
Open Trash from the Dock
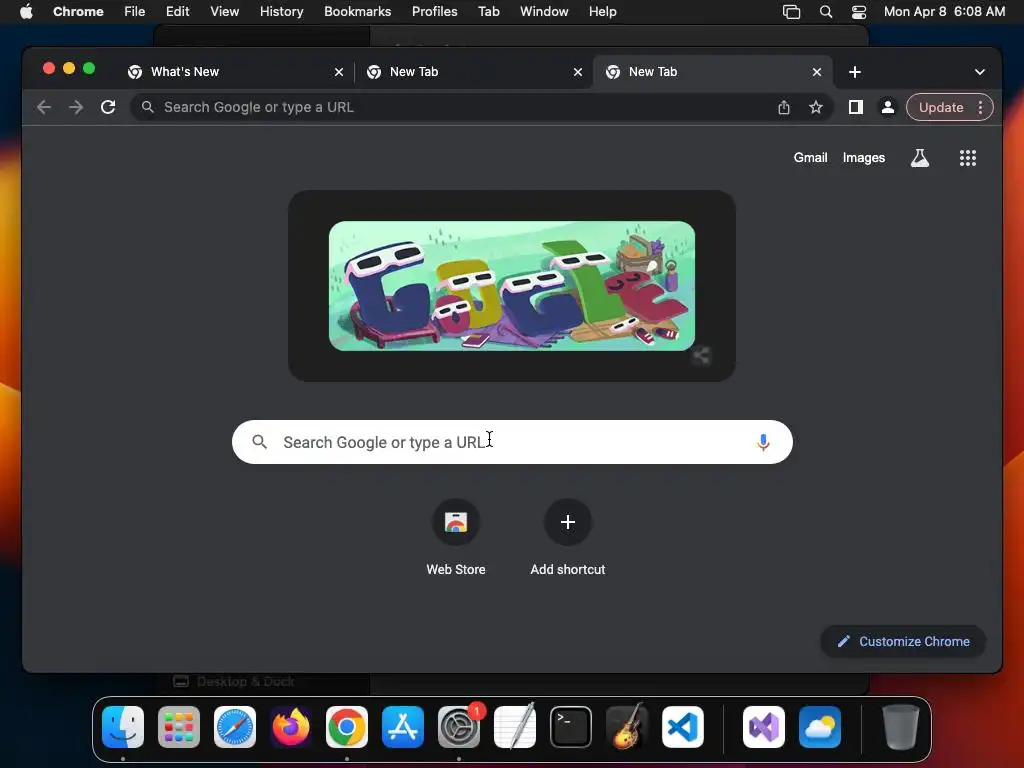pos(901,727)
